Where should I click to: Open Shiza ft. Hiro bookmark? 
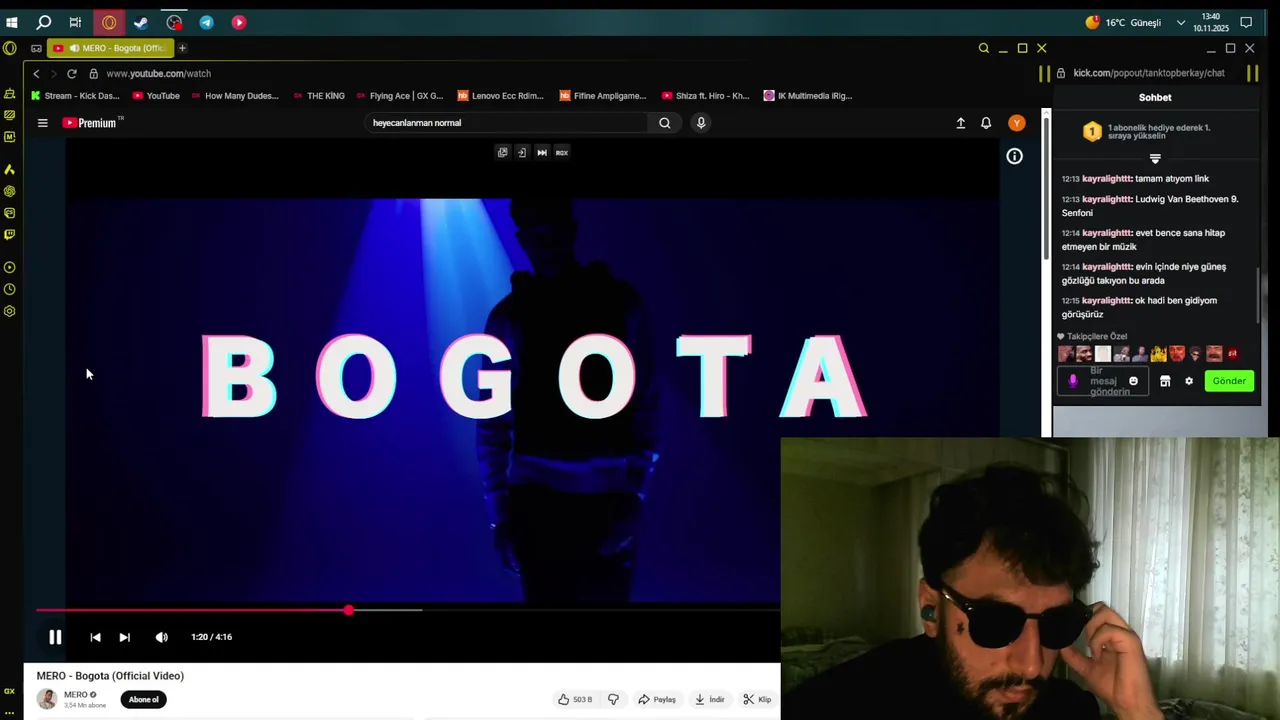tap(705, 96)
